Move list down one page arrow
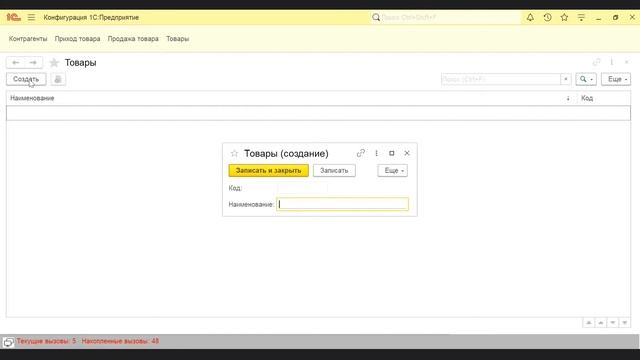The height and width of the screenshot is (360, 640). tap(613, 323)
